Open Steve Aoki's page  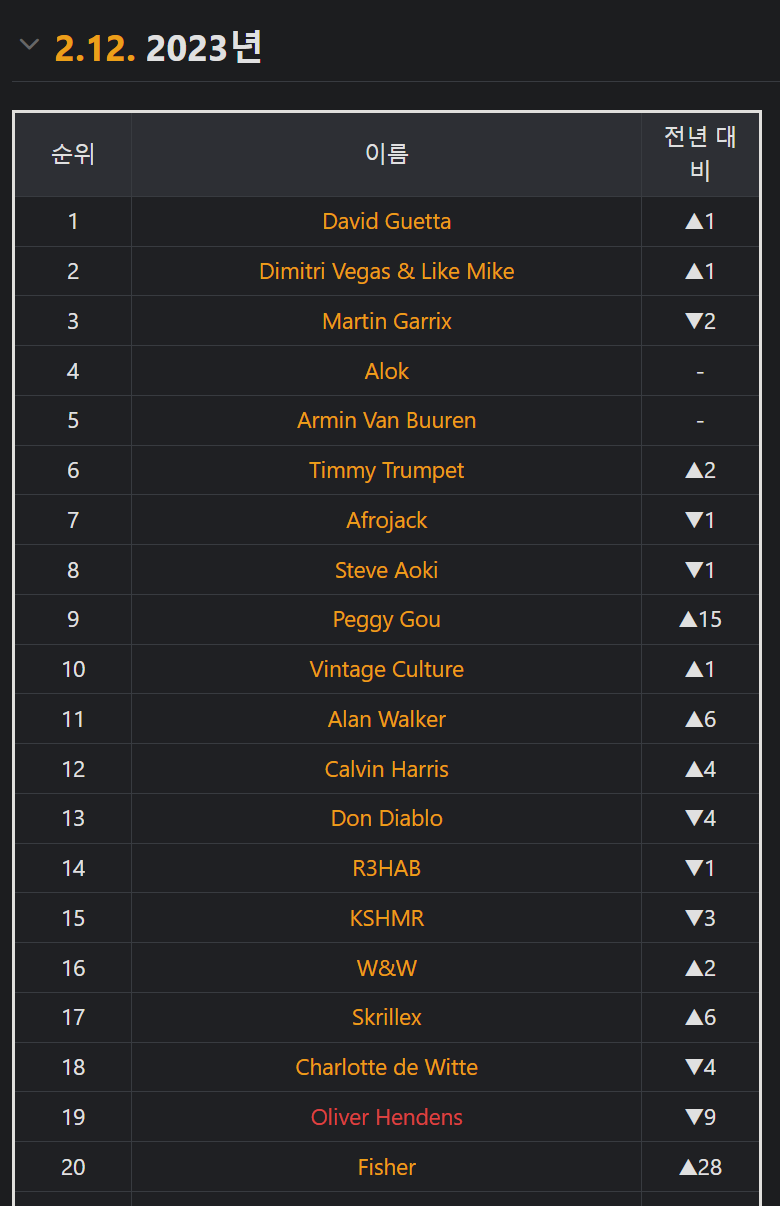386,570
